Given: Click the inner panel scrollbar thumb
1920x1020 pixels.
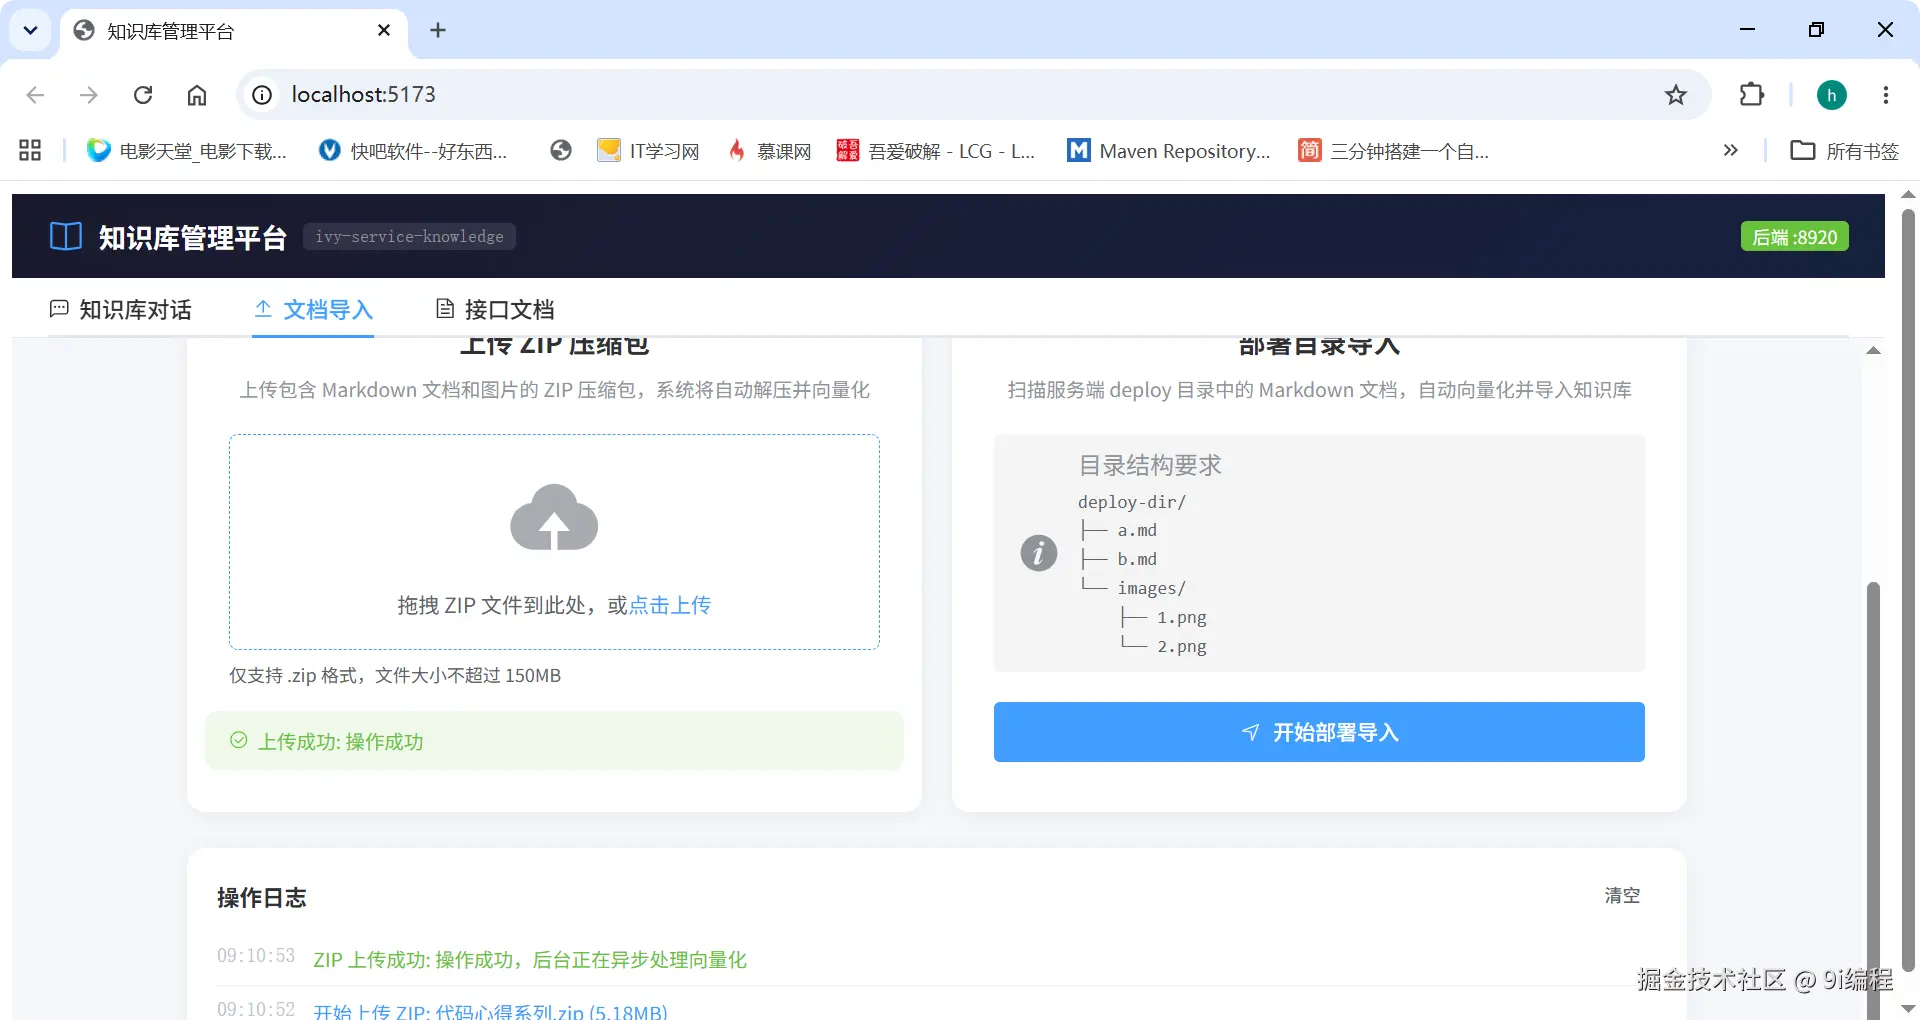Looking at the screenshot, I should 1874,800.
